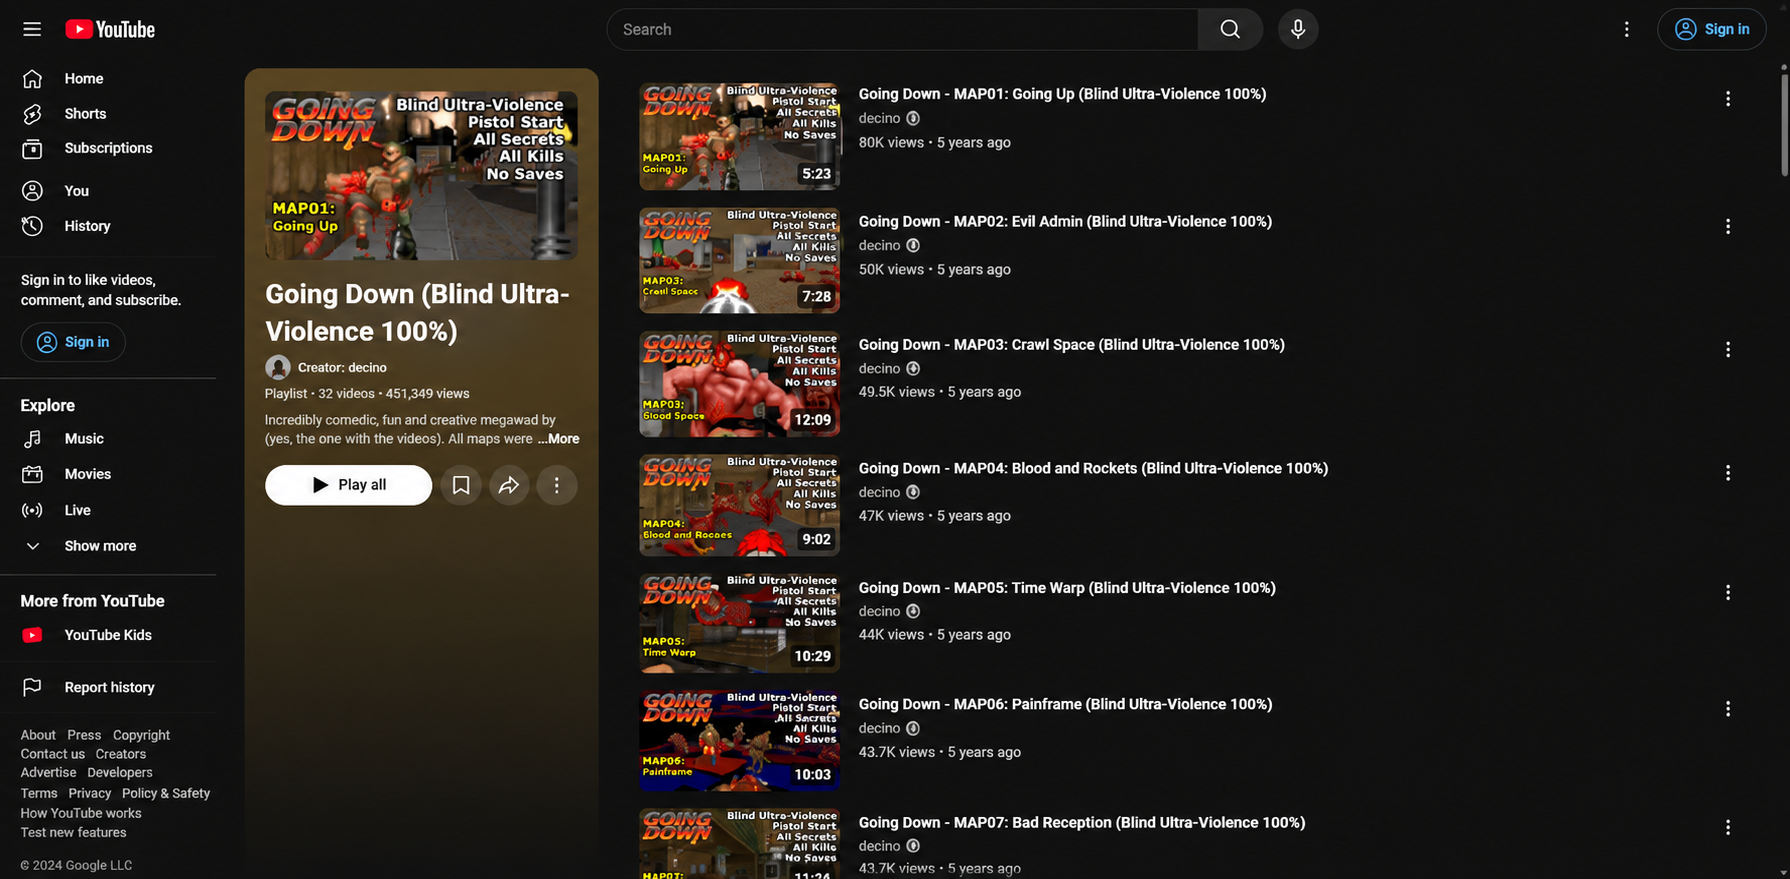This screenshot has width=1790, height=879.
Task: Open action menu for MAP04 video
Action: pyautogui.click(x=1728, y=473)
